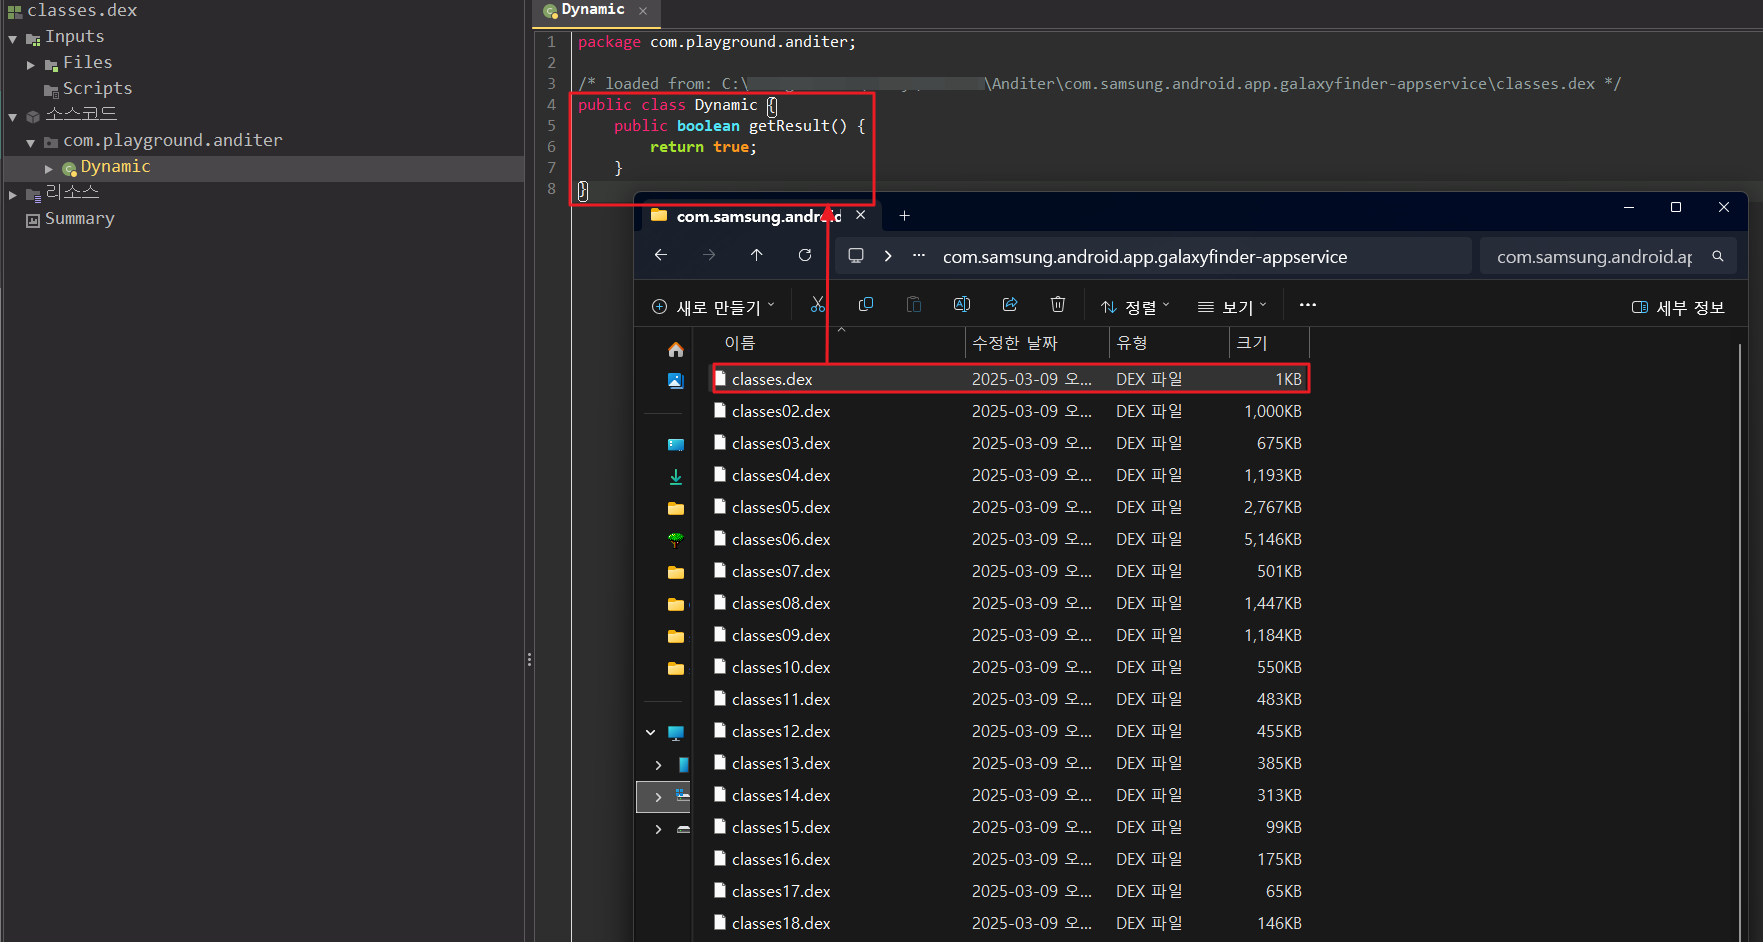Open the 보기 view dropdown
1763x942 pixels.
pyautogui.click(x=1232, y=307)
